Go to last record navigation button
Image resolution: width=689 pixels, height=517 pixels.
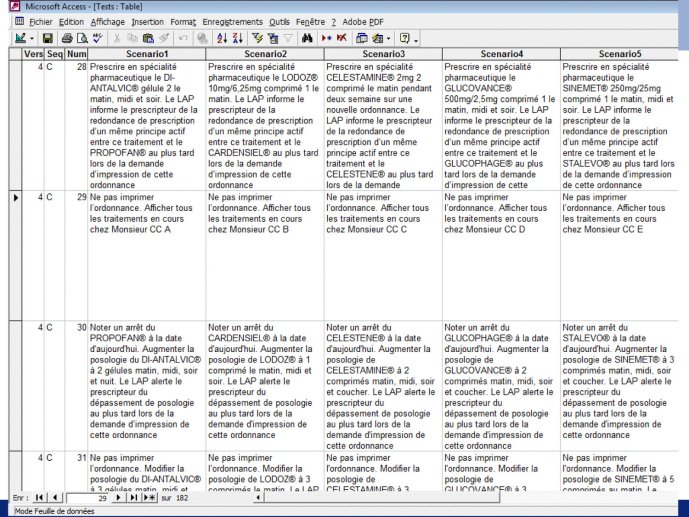pos(134,497)
